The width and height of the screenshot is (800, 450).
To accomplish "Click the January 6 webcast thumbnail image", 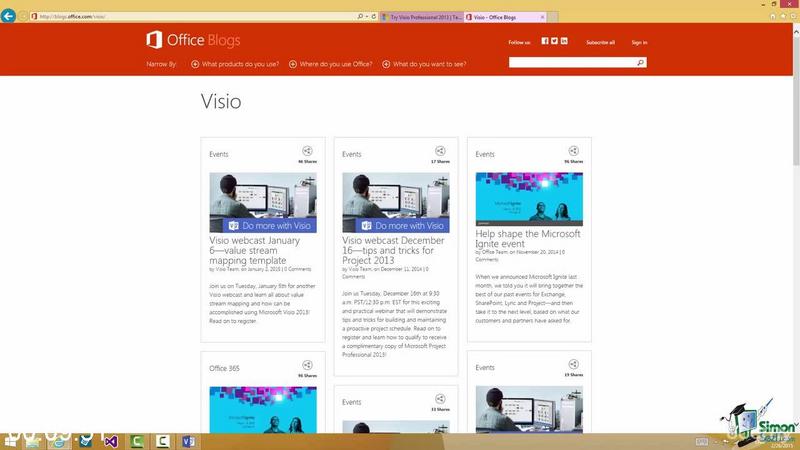I will point(263,203).
